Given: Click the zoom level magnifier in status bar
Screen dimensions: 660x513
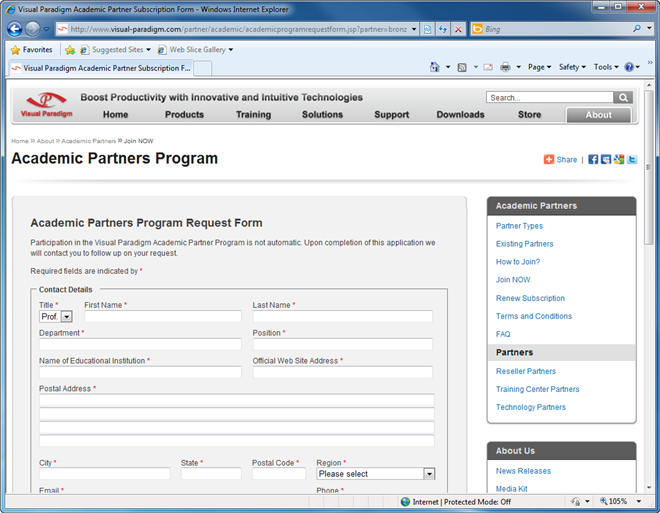Looking at the screenshot, I should (603, 501).
